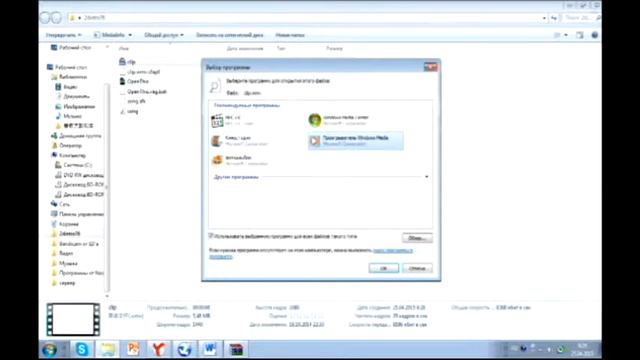Open the Explorer folder icon on taskbar
The width and height of the screenshot is (640, 360).
pyautogui.click(x=108, y=349)
